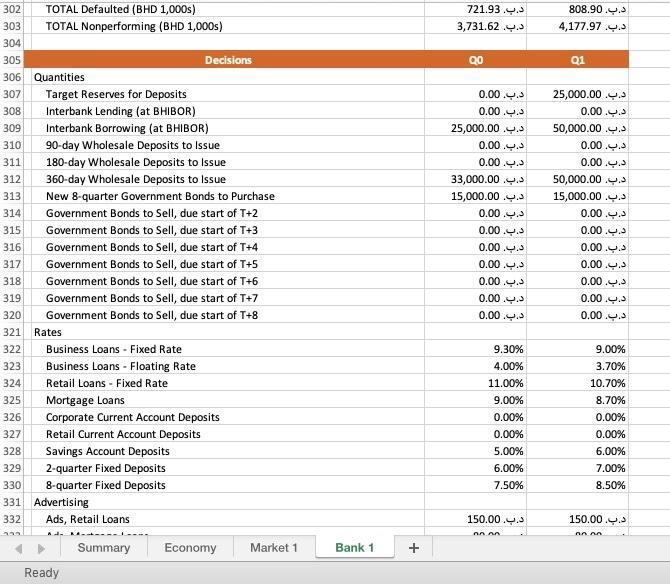The image size is (670, 584).
Task: Select the Rates label cell
Action: [x=228, y=332]
